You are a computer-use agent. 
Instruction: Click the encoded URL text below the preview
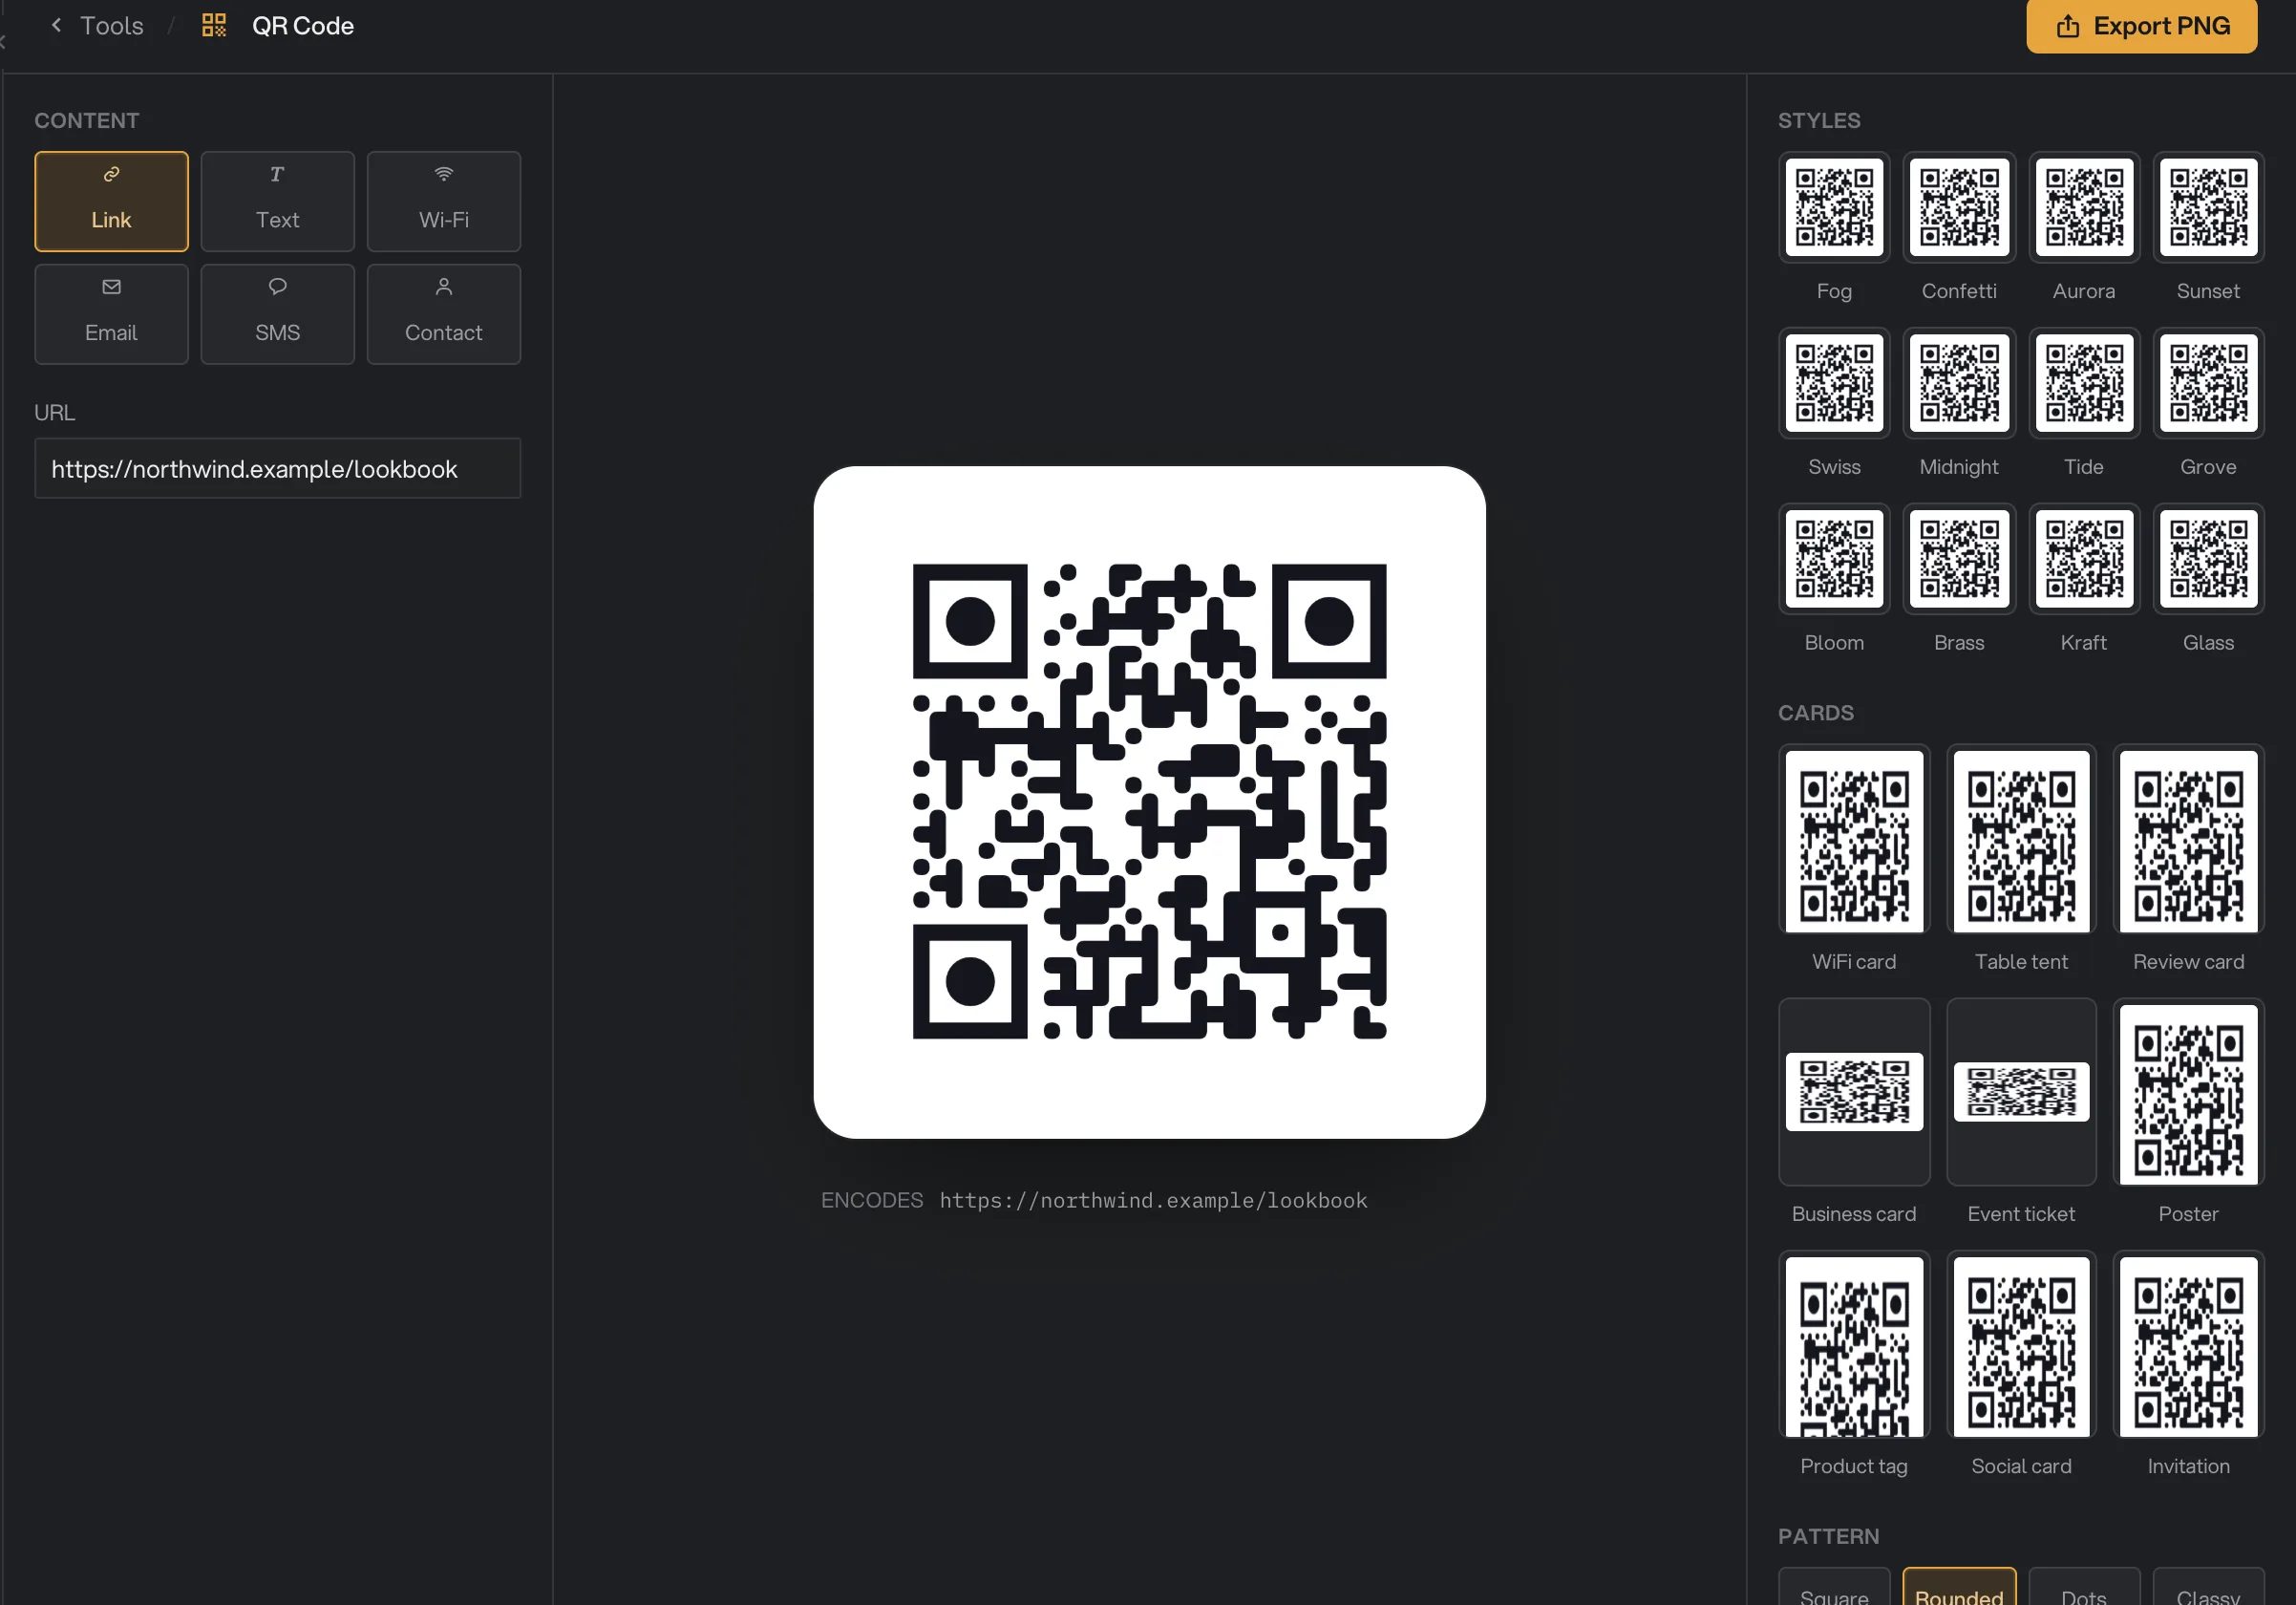pyautogui.click(x=1153, y=1200)
